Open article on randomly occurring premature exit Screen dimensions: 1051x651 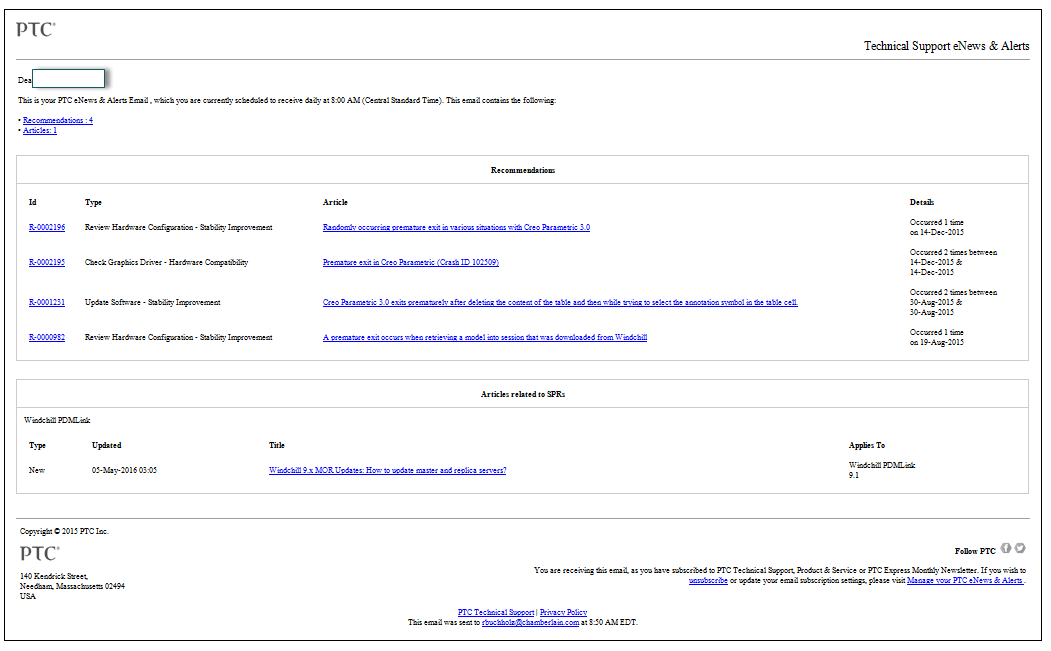[456, 227]
